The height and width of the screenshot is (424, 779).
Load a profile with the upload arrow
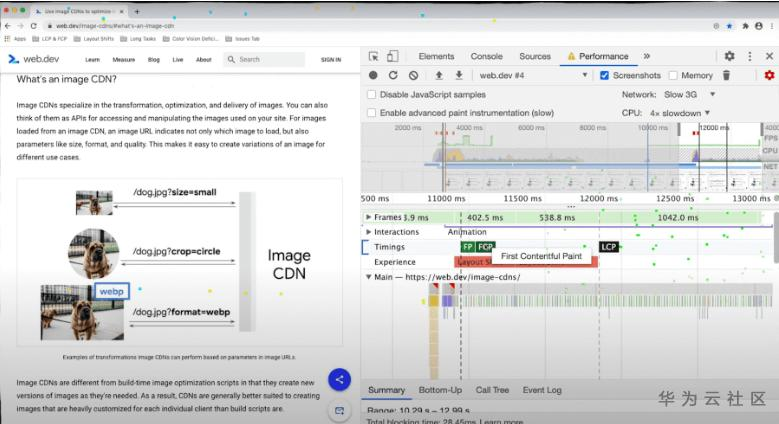point(439,75)
